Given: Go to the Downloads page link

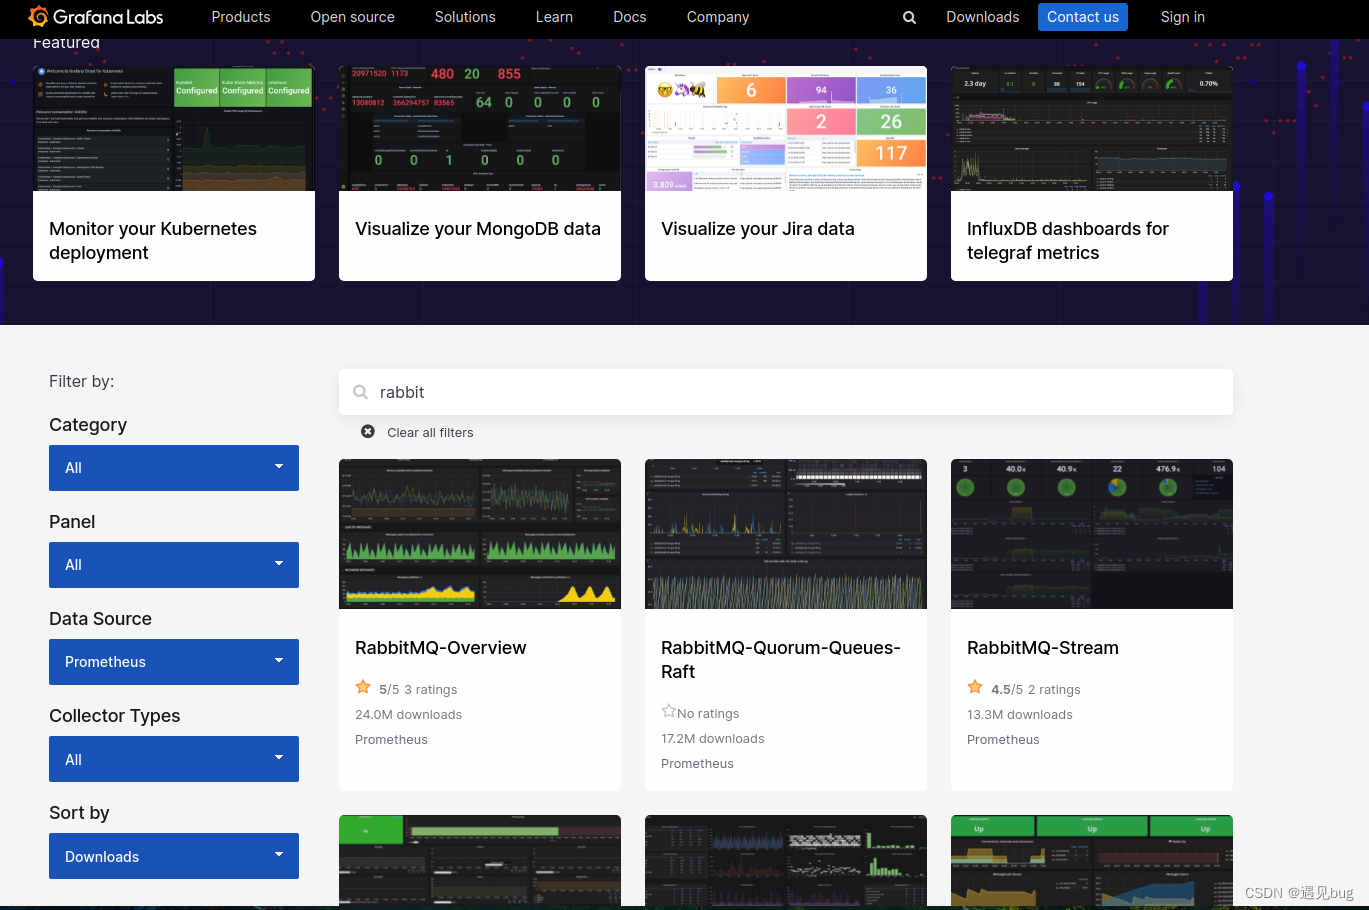Looking at the screenshot, I should click(983, 17).
